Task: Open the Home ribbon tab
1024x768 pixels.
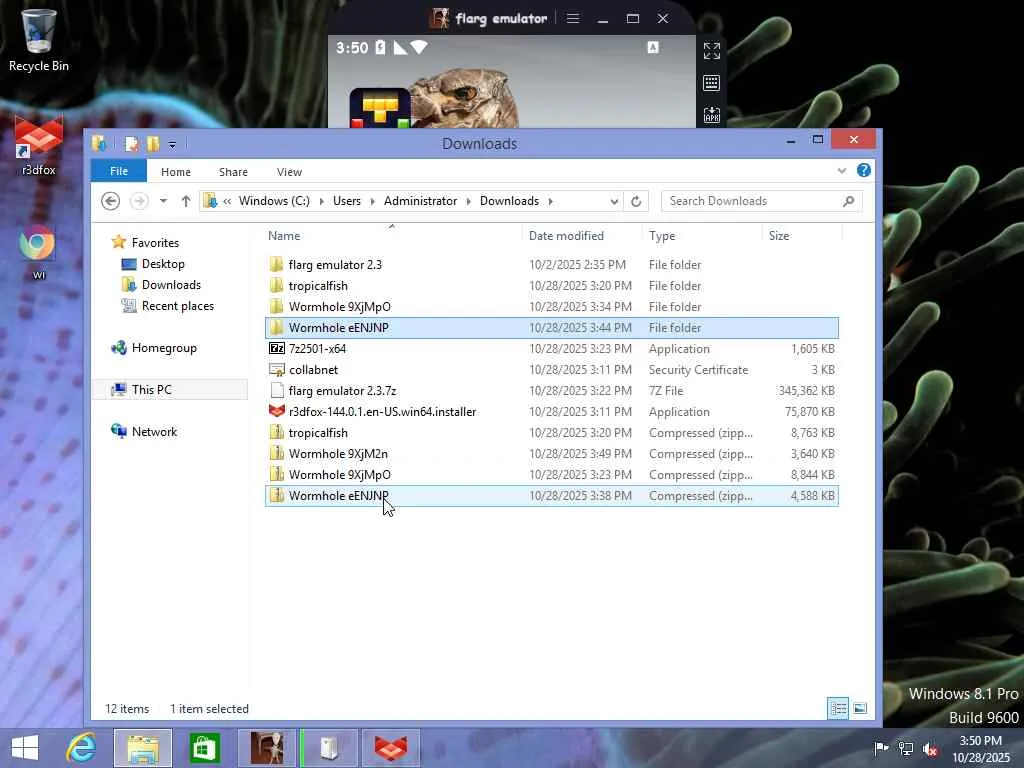Action: (x=176, y=172)
